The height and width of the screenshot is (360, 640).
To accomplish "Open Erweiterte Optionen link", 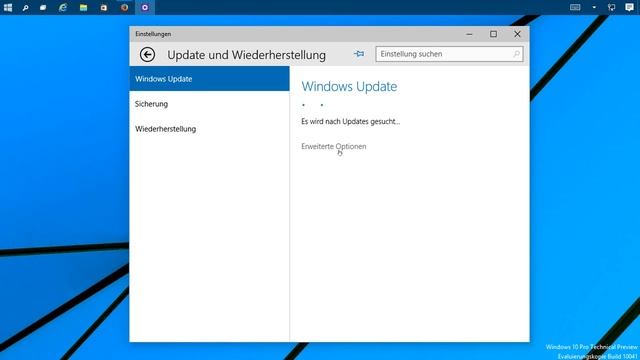I will tap(333, 146).
